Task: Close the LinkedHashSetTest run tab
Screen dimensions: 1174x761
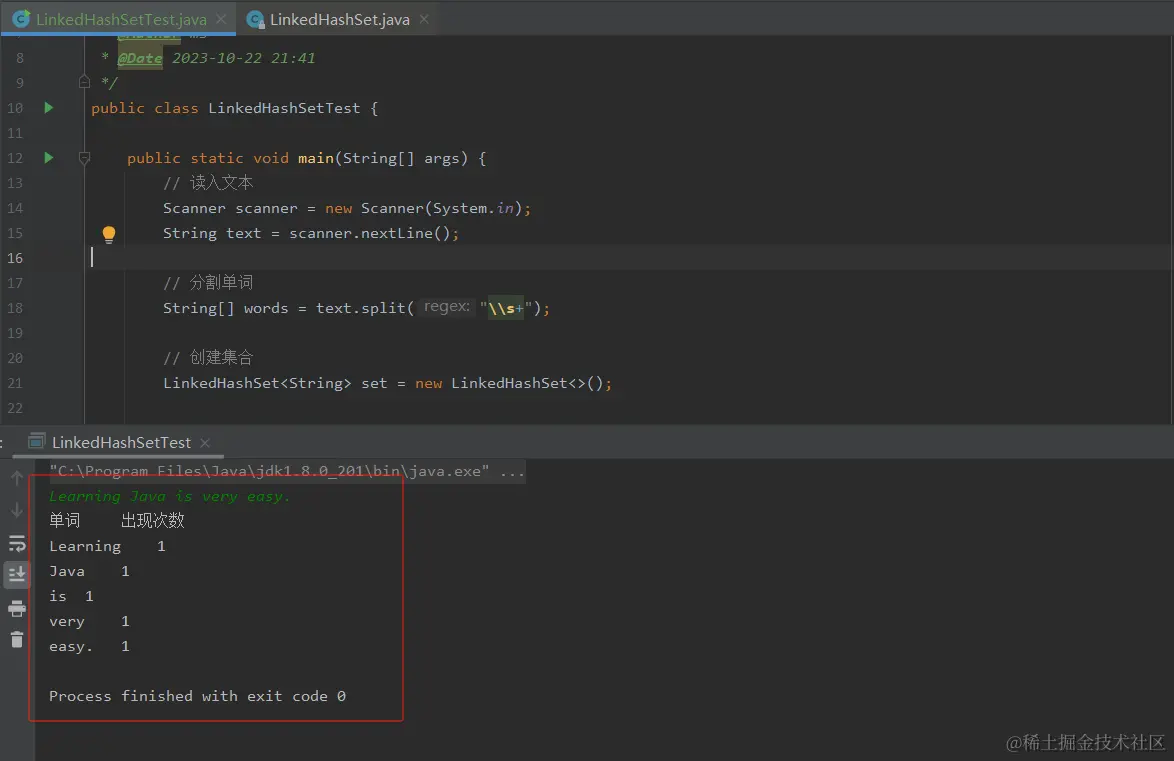Action: (x=205, y=443)
